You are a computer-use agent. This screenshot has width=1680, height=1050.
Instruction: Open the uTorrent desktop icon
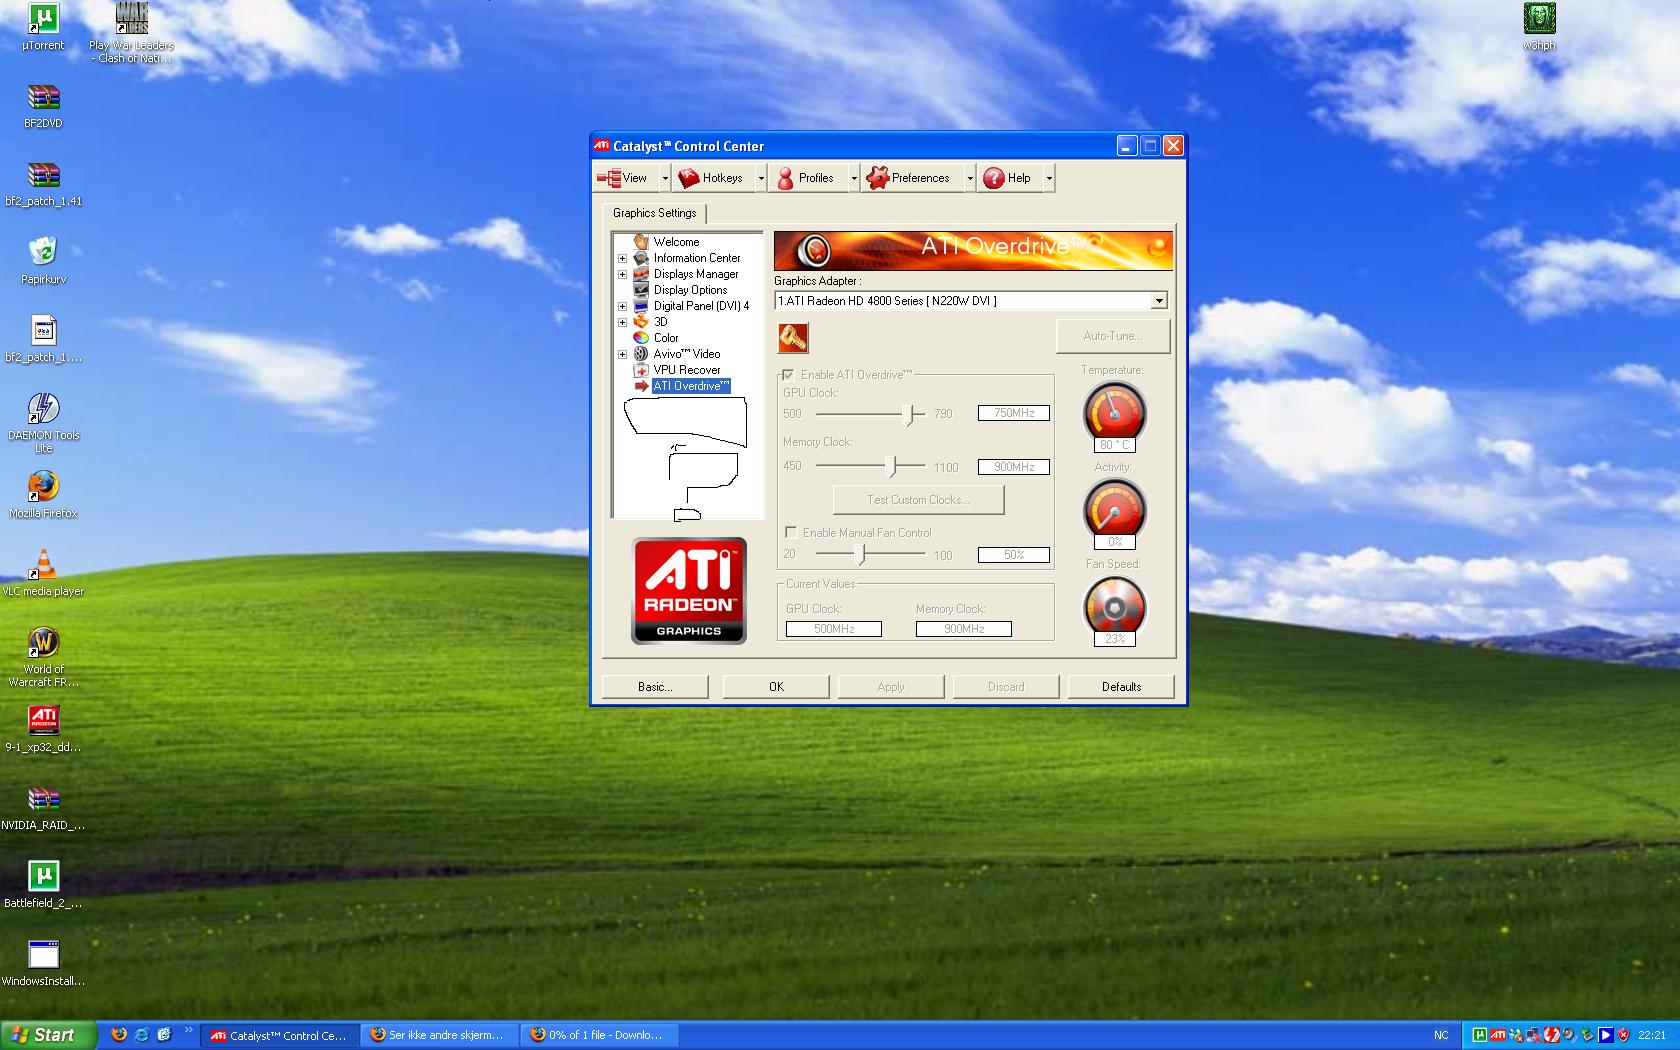43,27
